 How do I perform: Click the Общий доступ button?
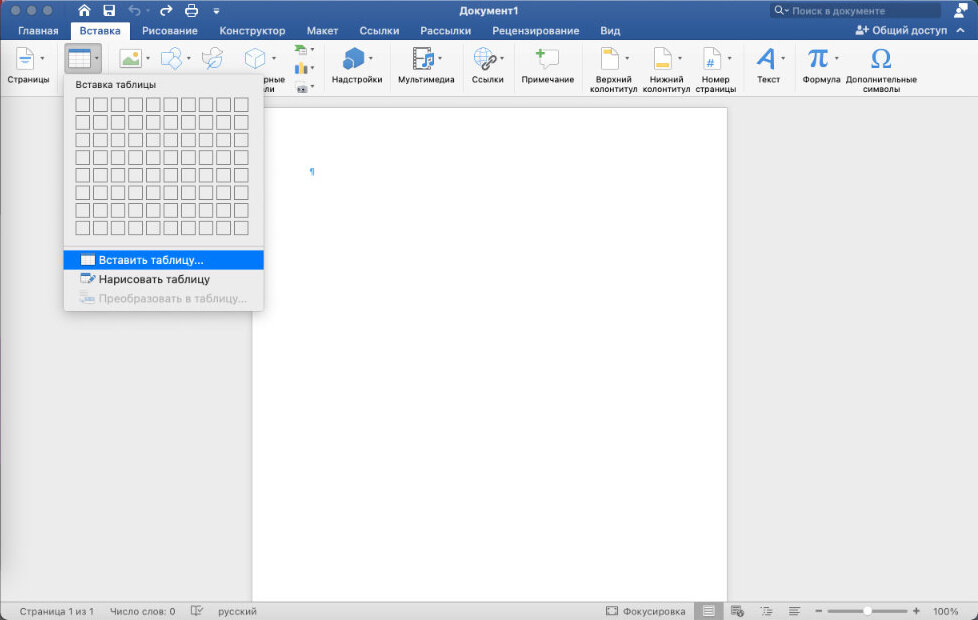pos(901,30)
